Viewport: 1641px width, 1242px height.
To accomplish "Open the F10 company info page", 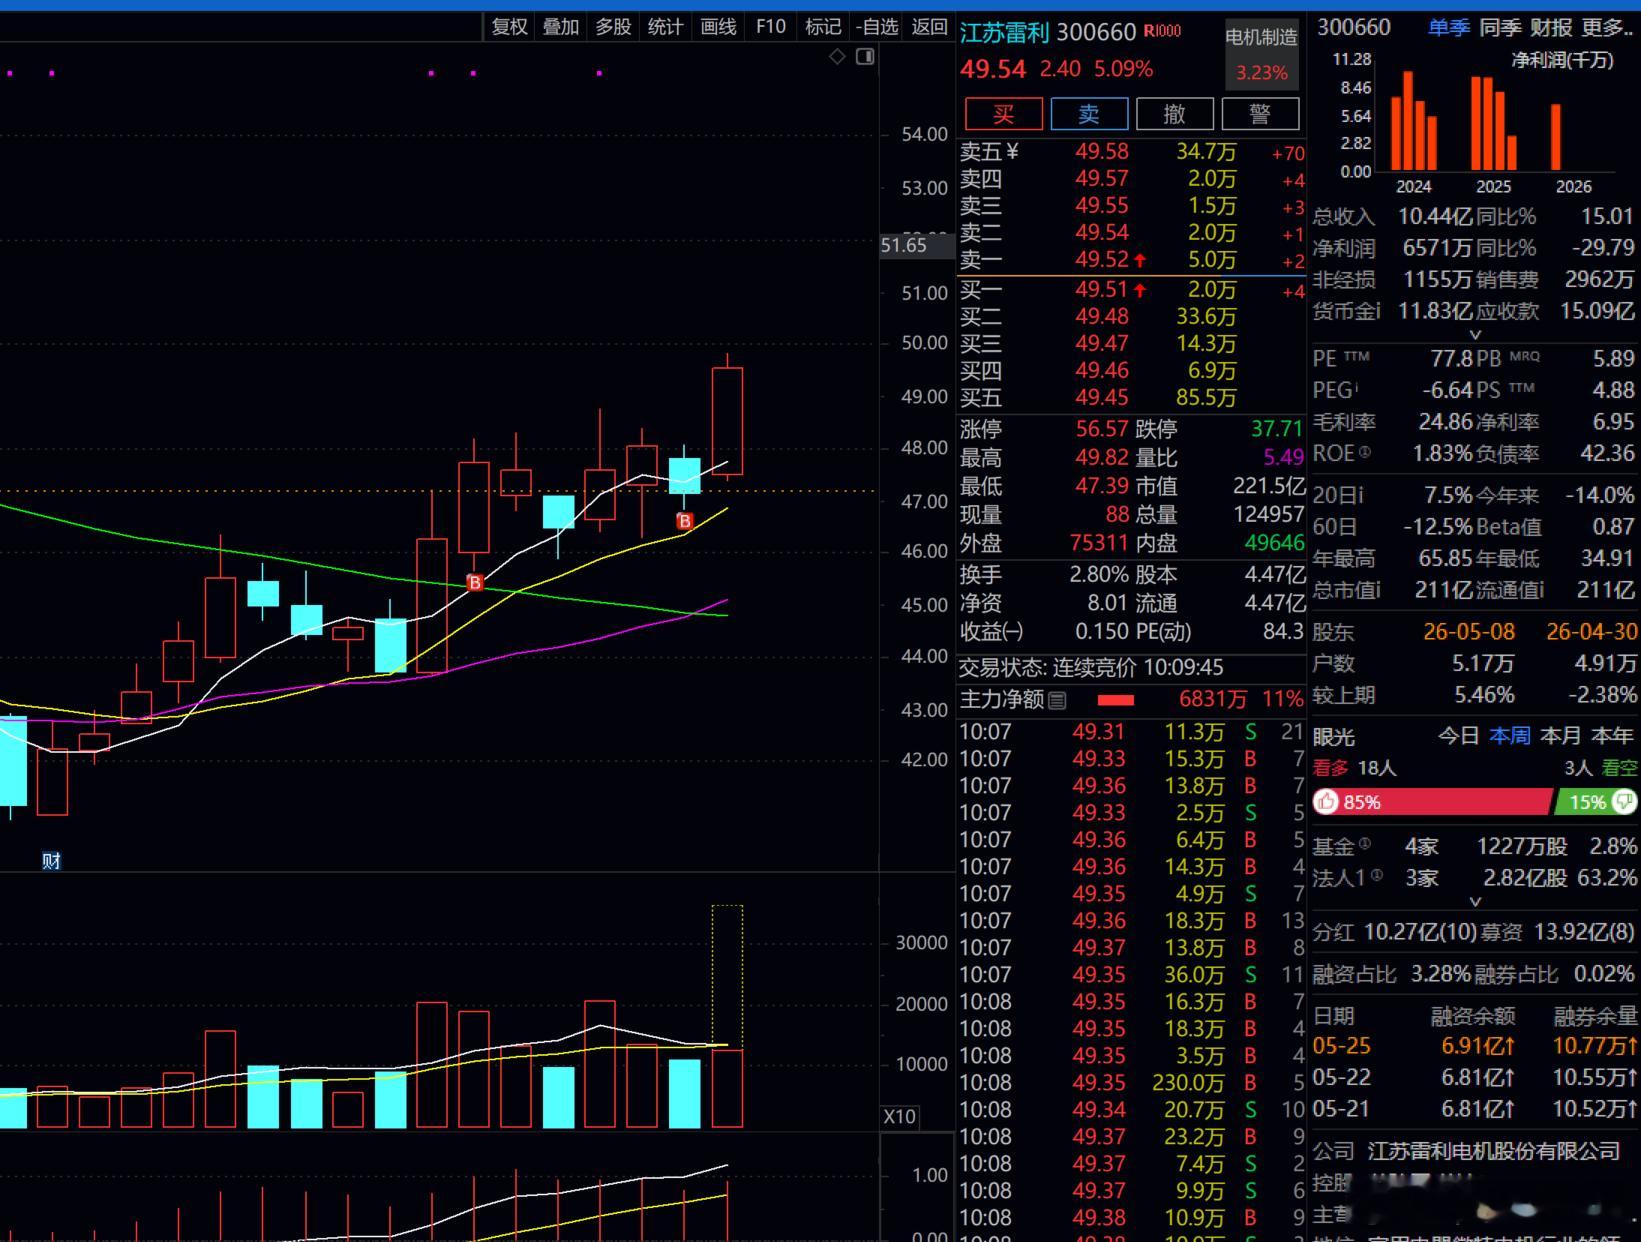I will (x=771, y=27).
